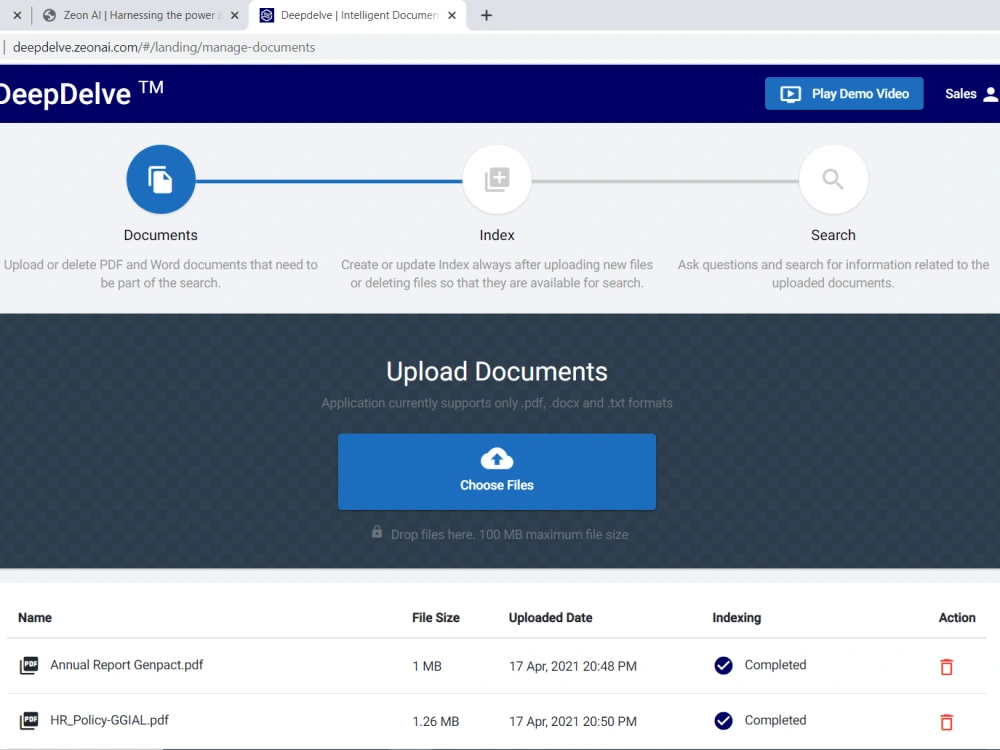Click the 1 MB file size cell
1000x750 pixels.
[x=427, y=666]
